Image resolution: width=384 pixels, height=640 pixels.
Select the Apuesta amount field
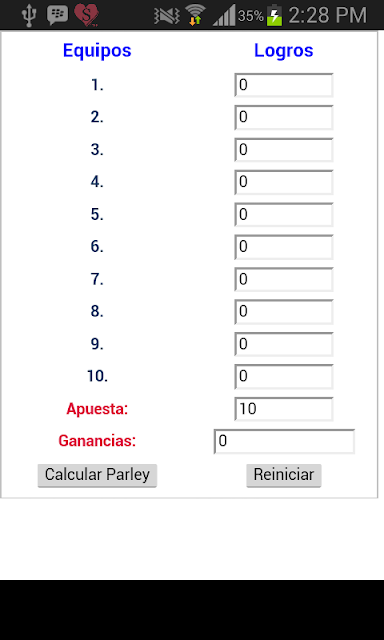pos(284,409)
